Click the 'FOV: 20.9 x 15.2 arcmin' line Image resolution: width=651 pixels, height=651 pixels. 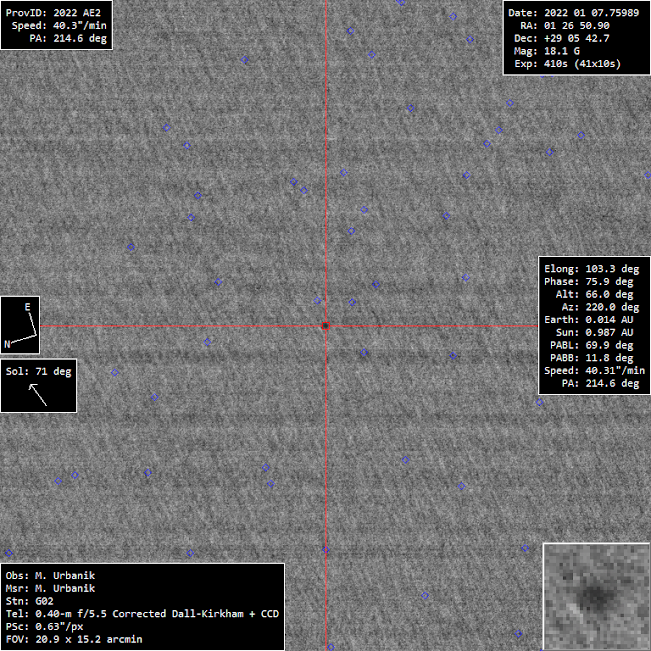point(74,639)
